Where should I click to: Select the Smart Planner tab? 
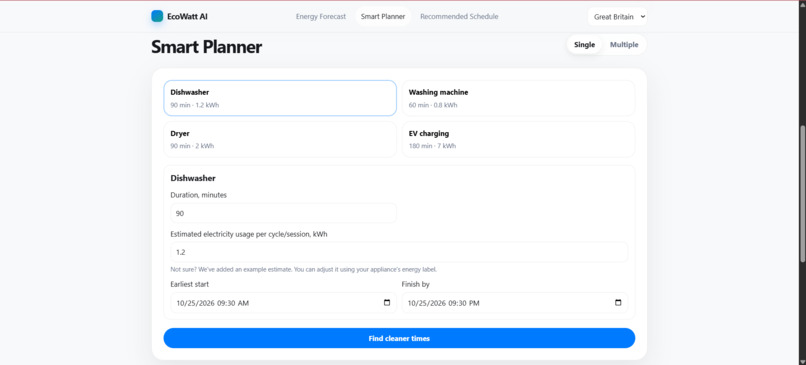383,16
